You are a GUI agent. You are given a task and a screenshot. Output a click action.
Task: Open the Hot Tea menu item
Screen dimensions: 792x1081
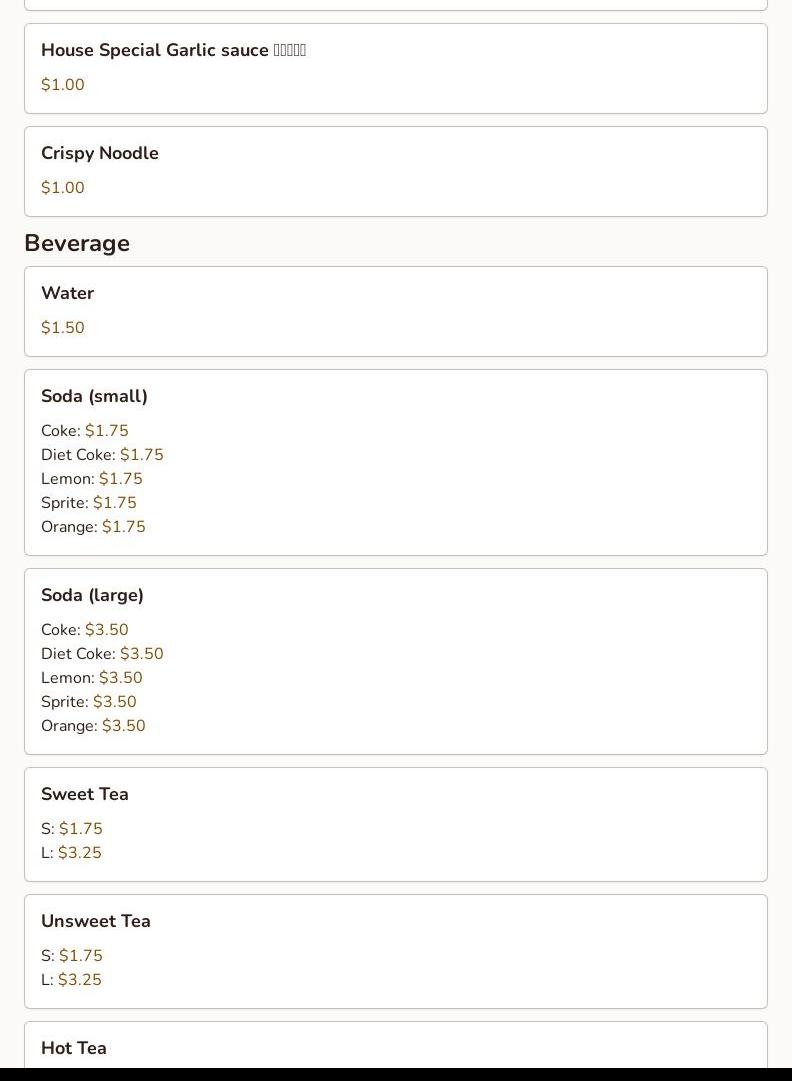coord(74,1048)
